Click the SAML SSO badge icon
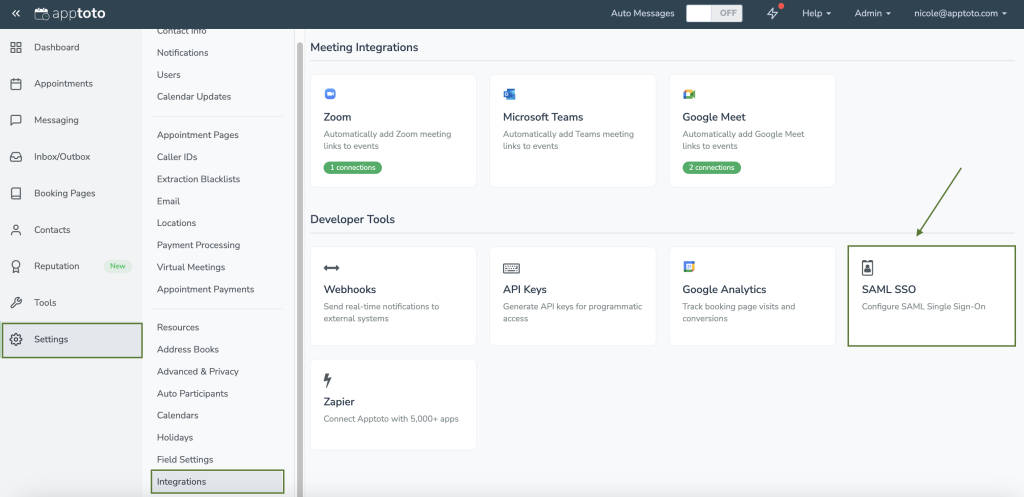 pos(867,267)
